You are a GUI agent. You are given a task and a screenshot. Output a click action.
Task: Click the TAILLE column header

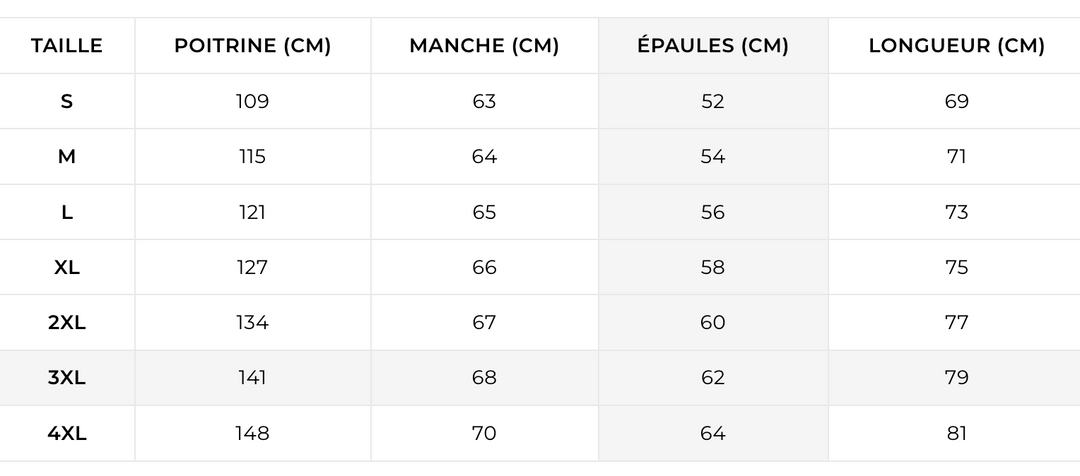coord(67,45)
